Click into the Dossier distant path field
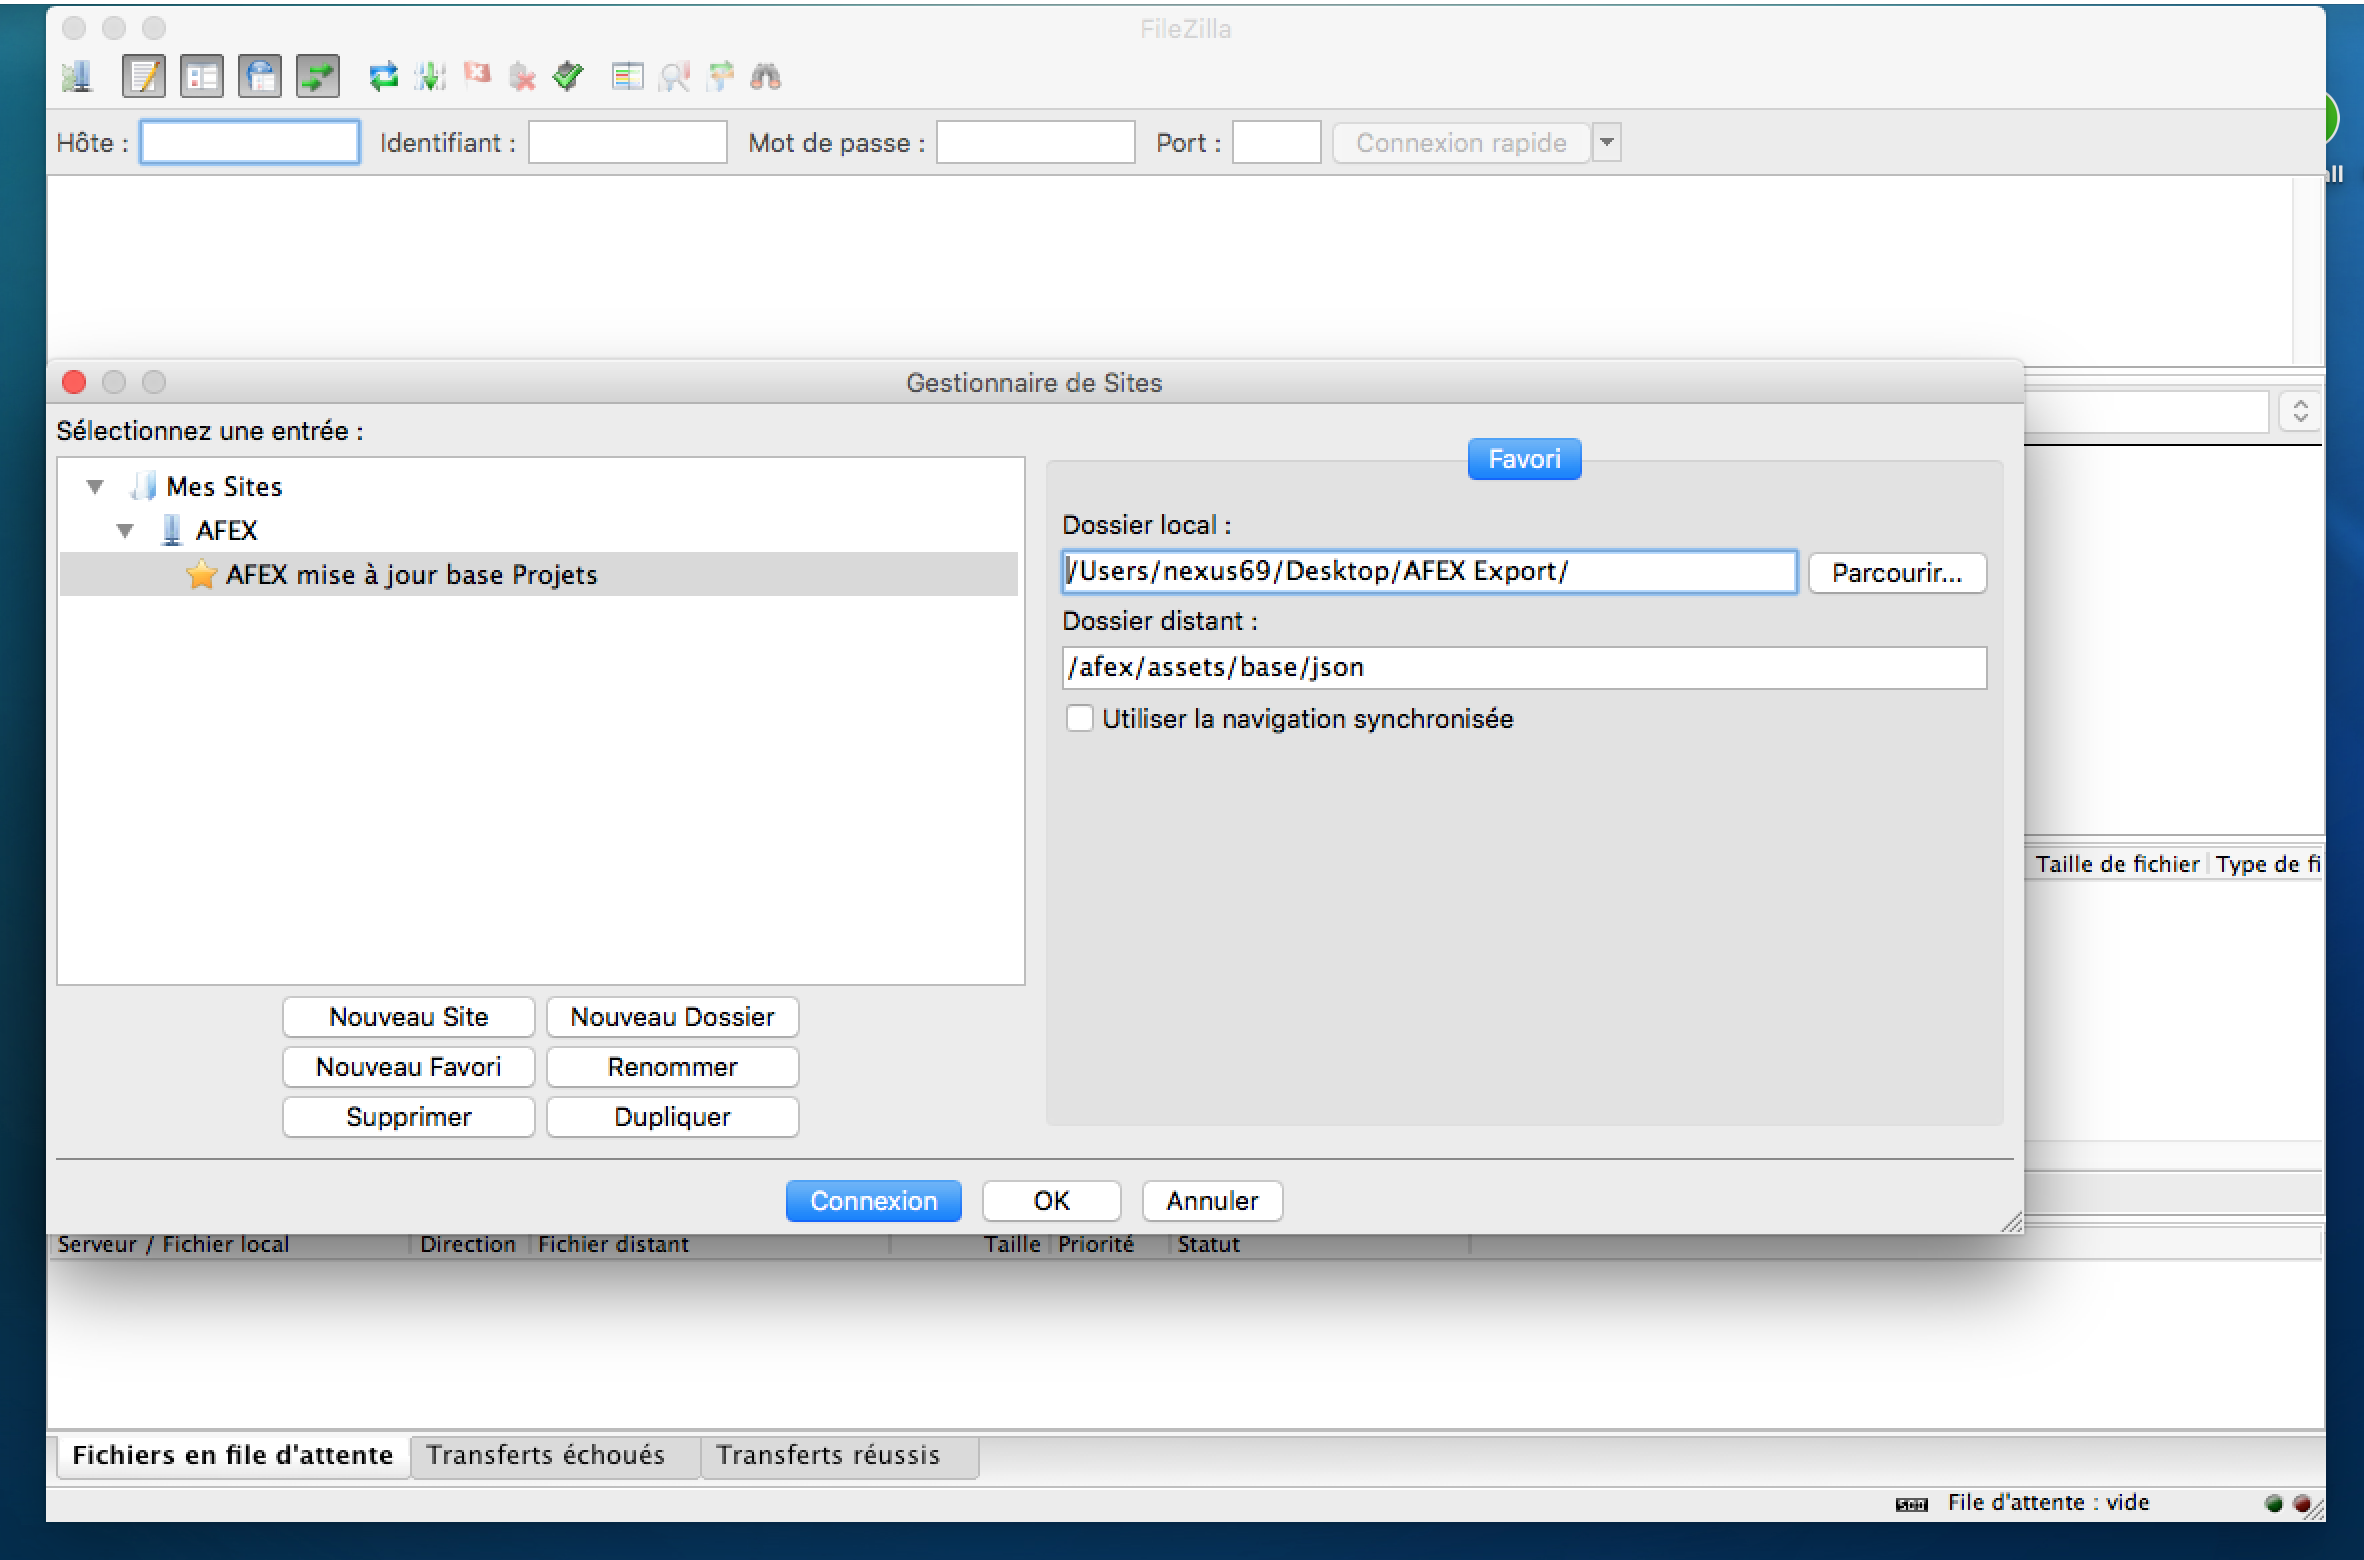Viewport: 2364px width, 1560px height. click(x=1524, y=668)
